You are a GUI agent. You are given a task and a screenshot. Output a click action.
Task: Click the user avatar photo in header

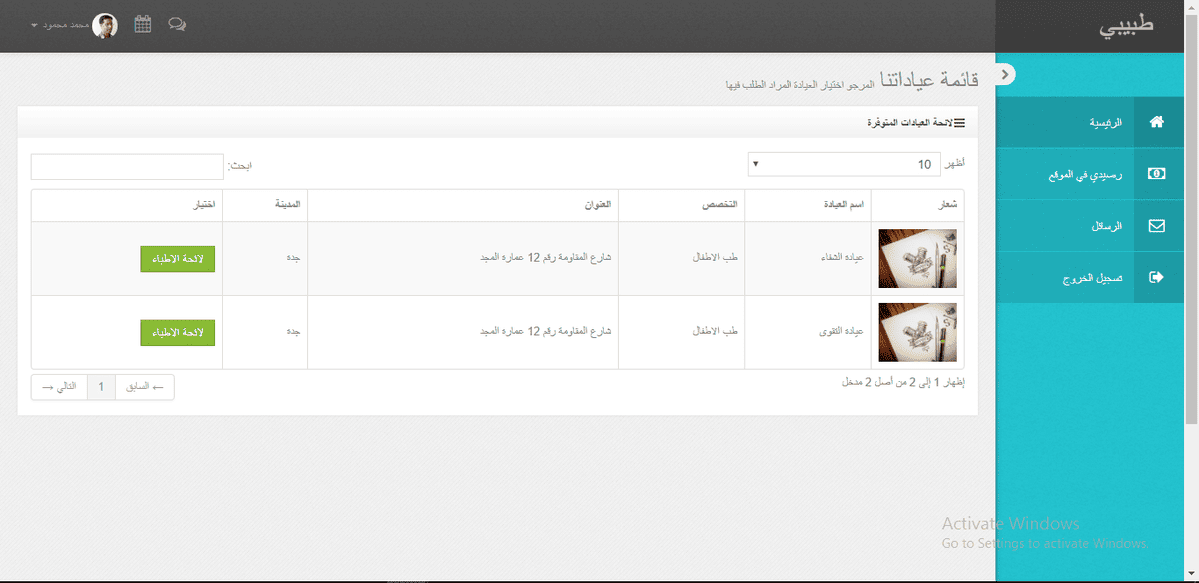pyautogui.click(x=105, y=25)
